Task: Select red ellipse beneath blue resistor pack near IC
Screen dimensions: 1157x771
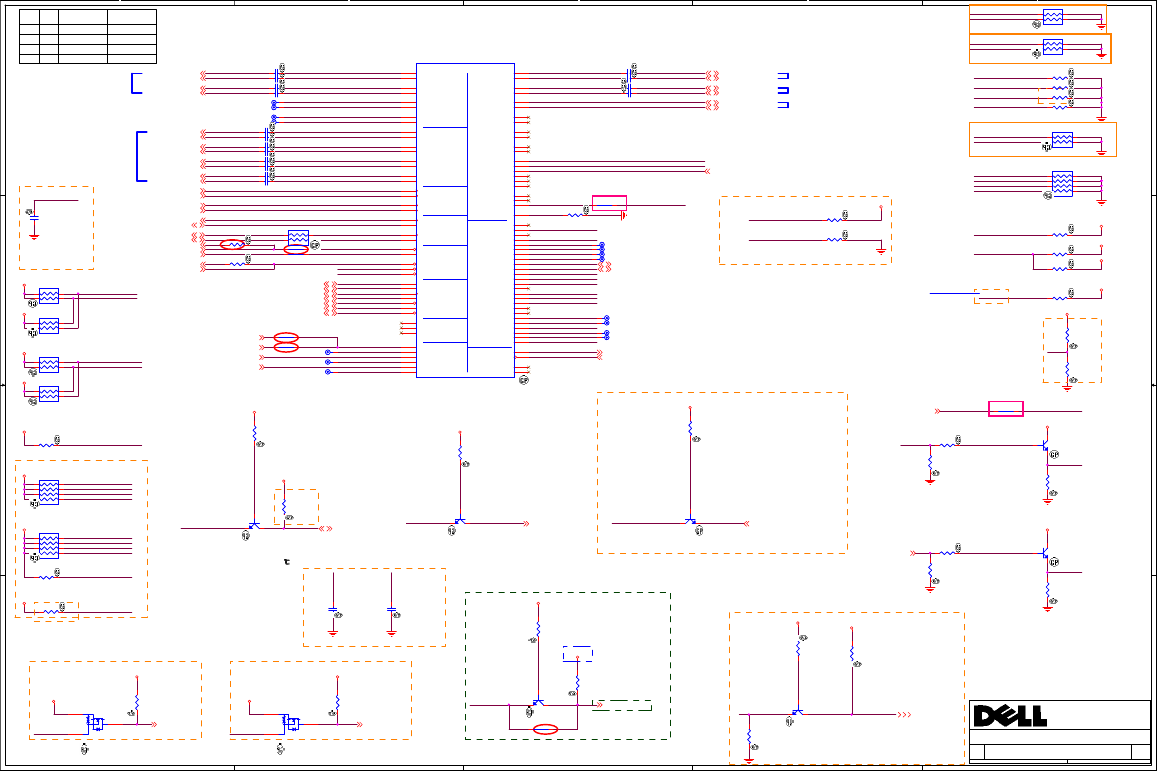Action: 296,250
